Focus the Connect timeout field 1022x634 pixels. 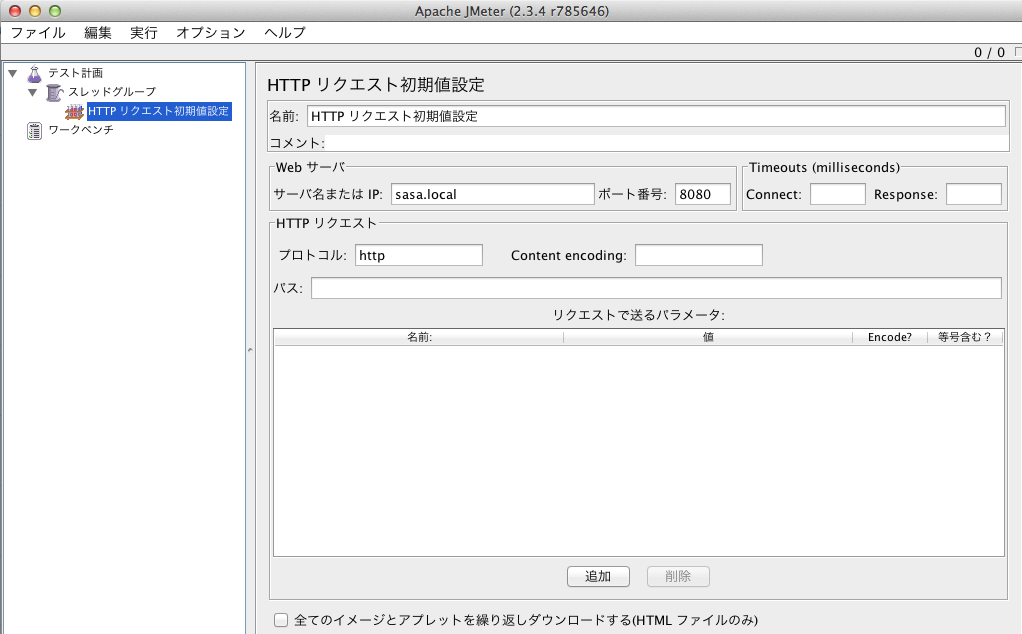pos(837,194)
